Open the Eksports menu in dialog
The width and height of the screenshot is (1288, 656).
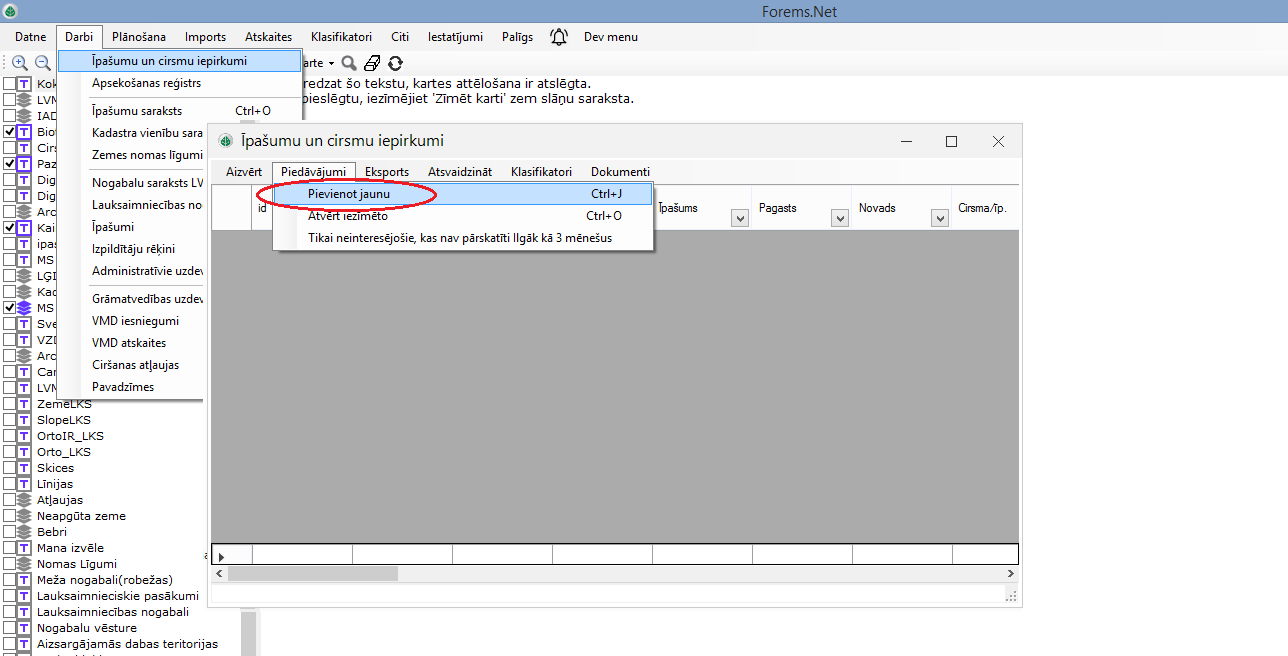click(x=386, y=172)
